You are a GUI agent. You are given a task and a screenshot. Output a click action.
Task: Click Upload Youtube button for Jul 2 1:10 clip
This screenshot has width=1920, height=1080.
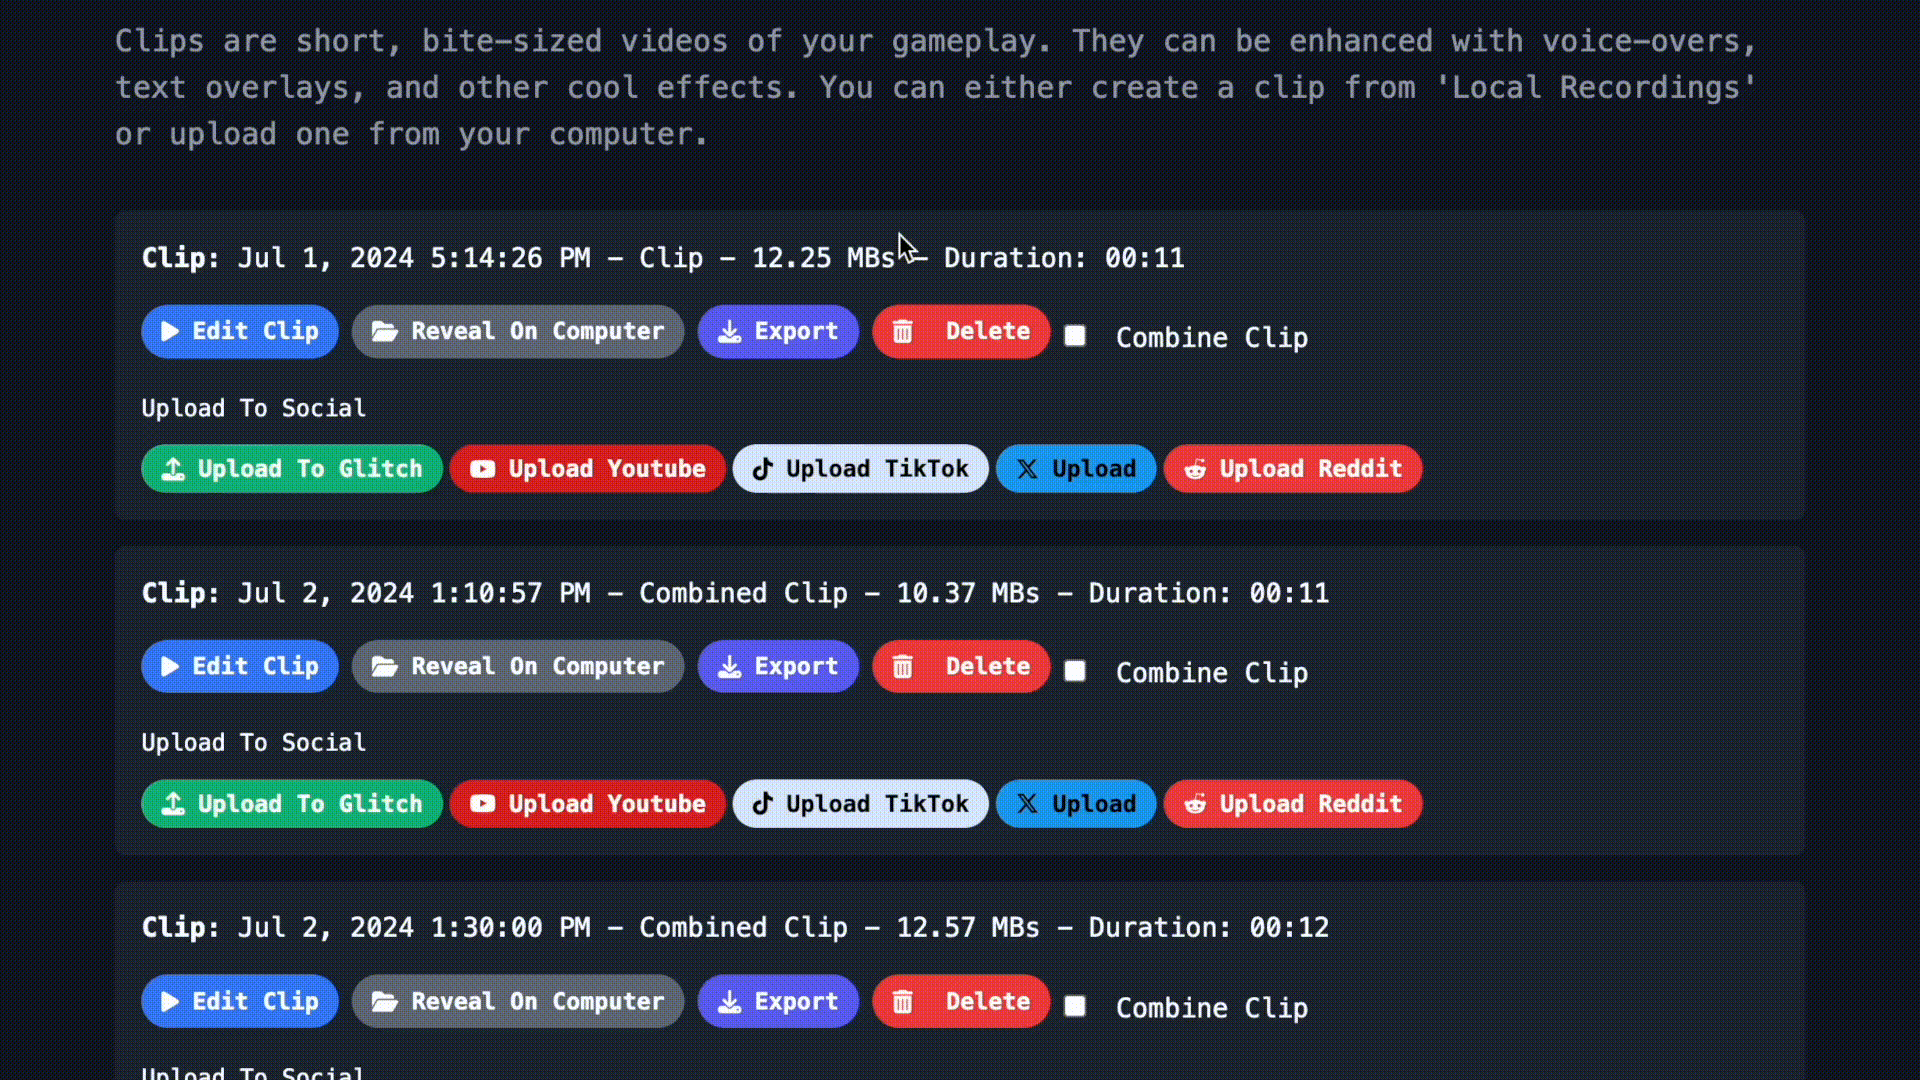click(587, 803)
